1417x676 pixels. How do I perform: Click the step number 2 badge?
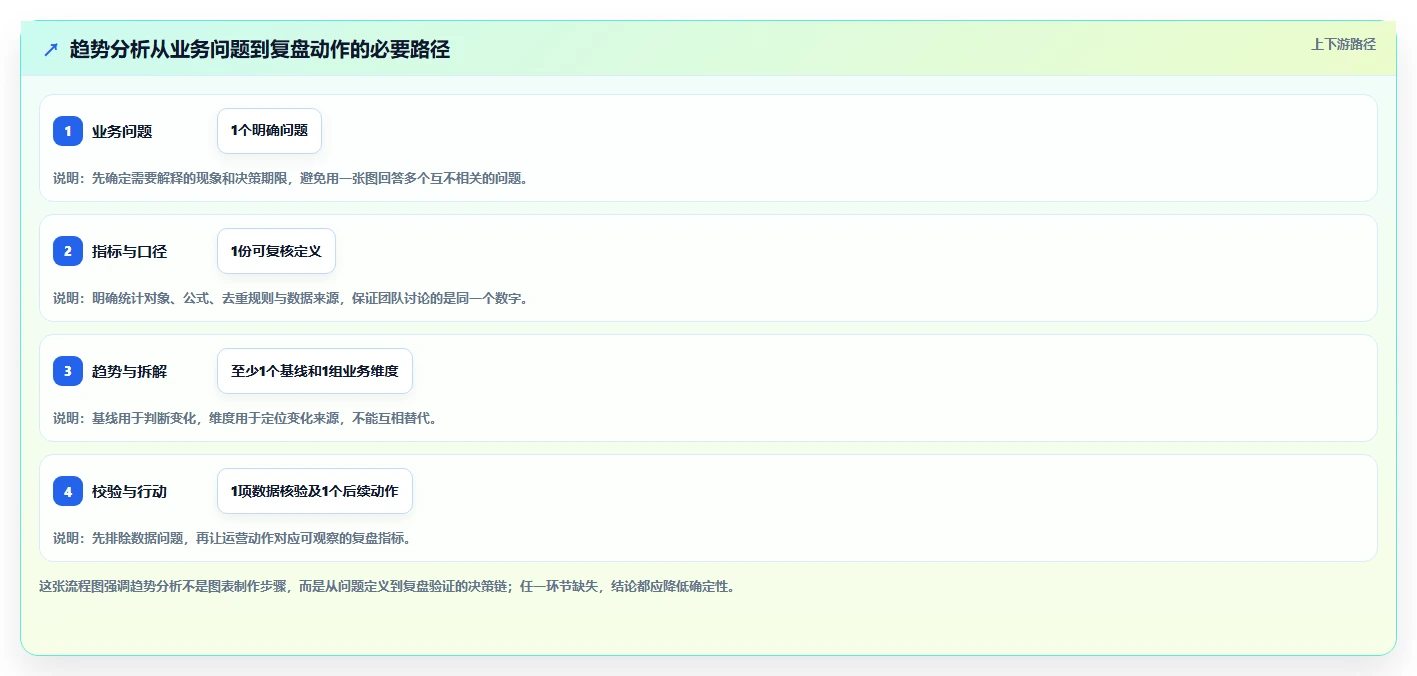(x=68, y=251)
